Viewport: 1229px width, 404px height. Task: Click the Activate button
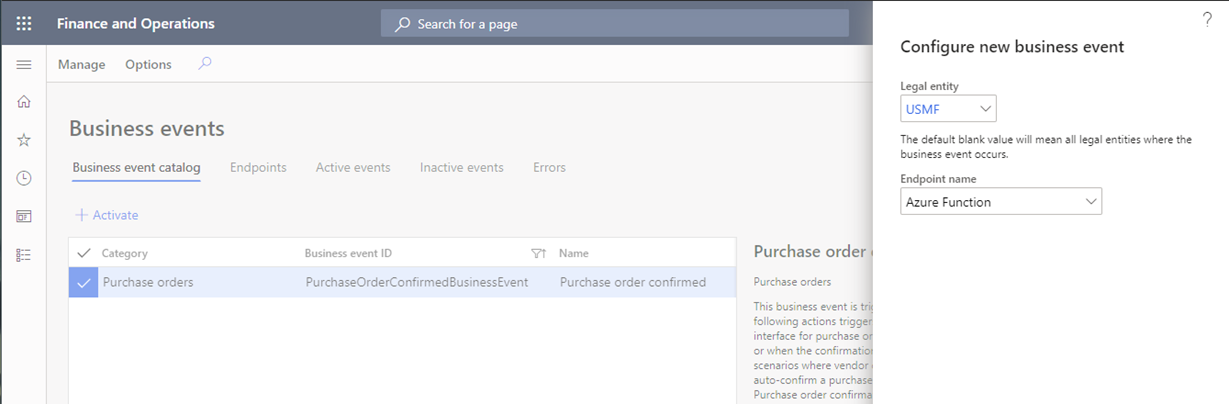[x=106, y=215]
